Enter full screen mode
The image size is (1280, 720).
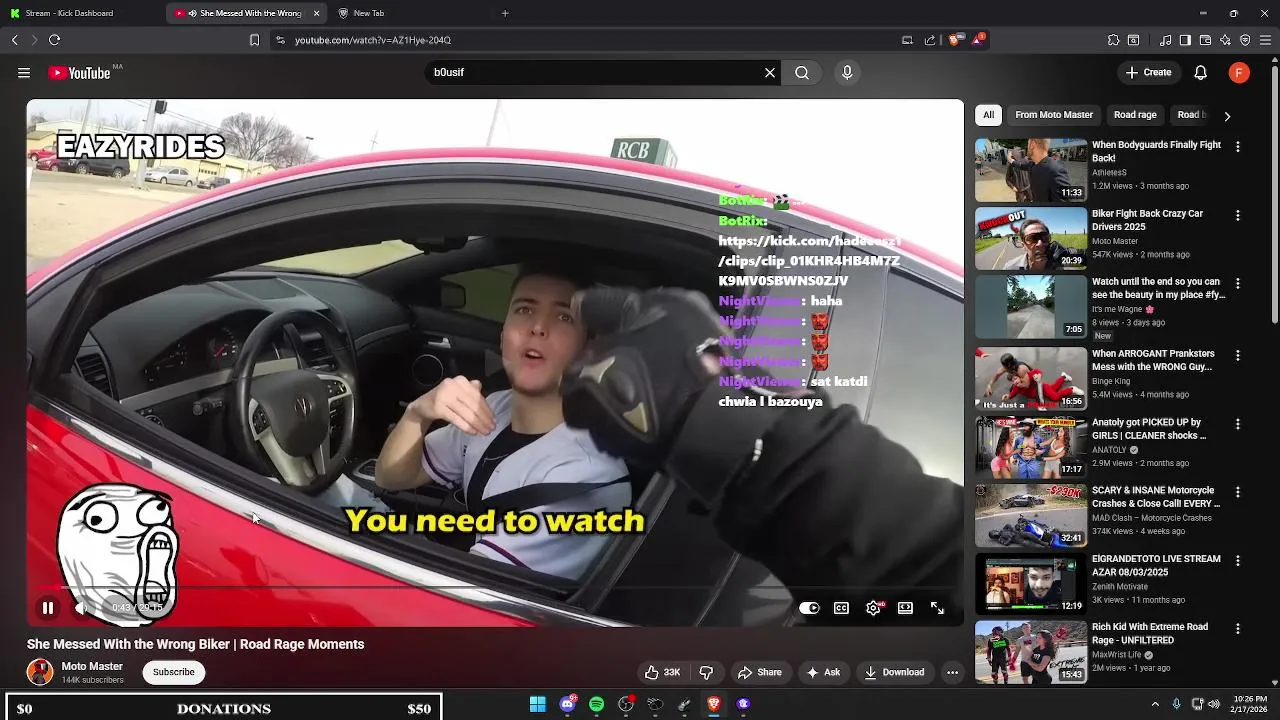[937, 608]
